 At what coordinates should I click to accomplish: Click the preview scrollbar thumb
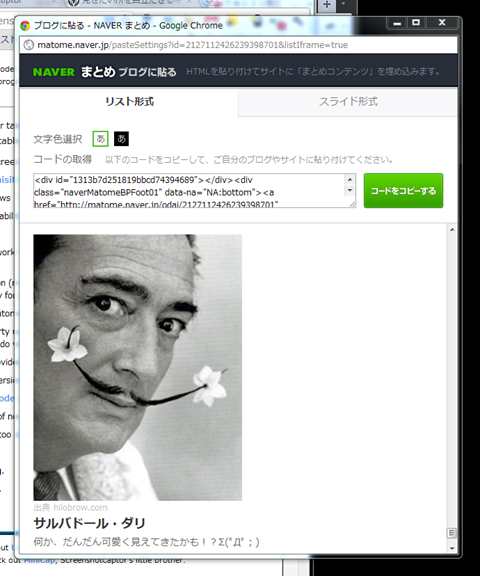pos(452,533)
